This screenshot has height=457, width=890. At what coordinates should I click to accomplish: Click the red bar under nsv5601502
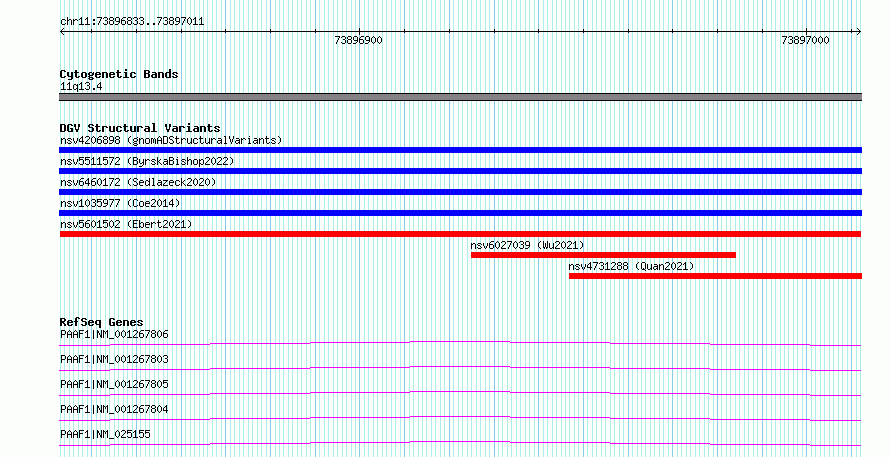(460, 234)
